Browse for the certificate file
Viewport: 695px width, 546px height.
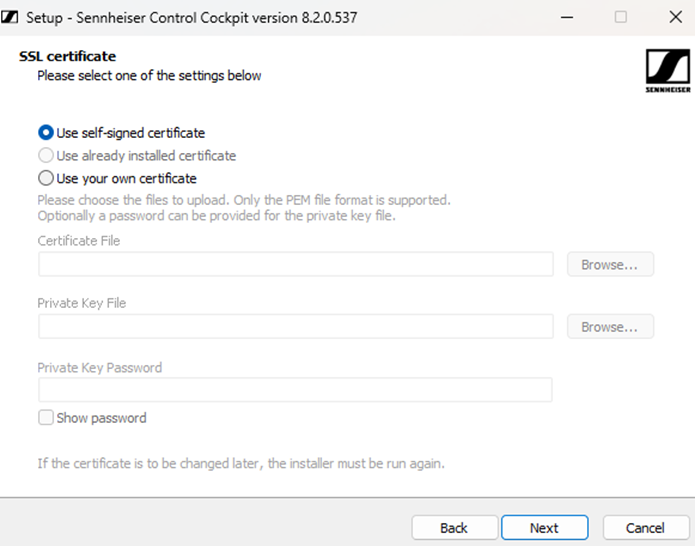coord(610,265)
